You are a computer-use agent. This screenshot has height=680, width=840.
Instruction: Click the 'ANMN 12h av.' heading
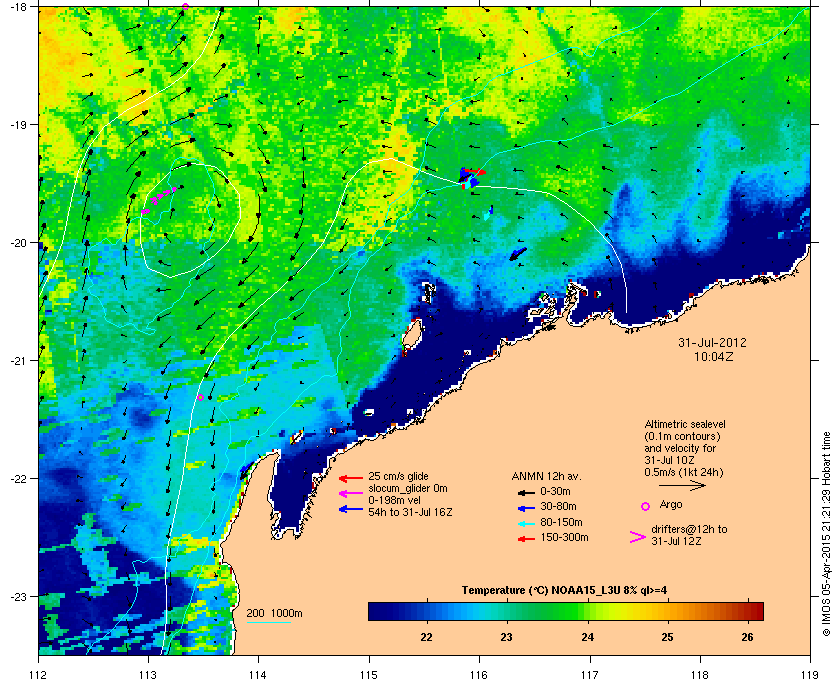pyautogui.click(x=546, y=476)
